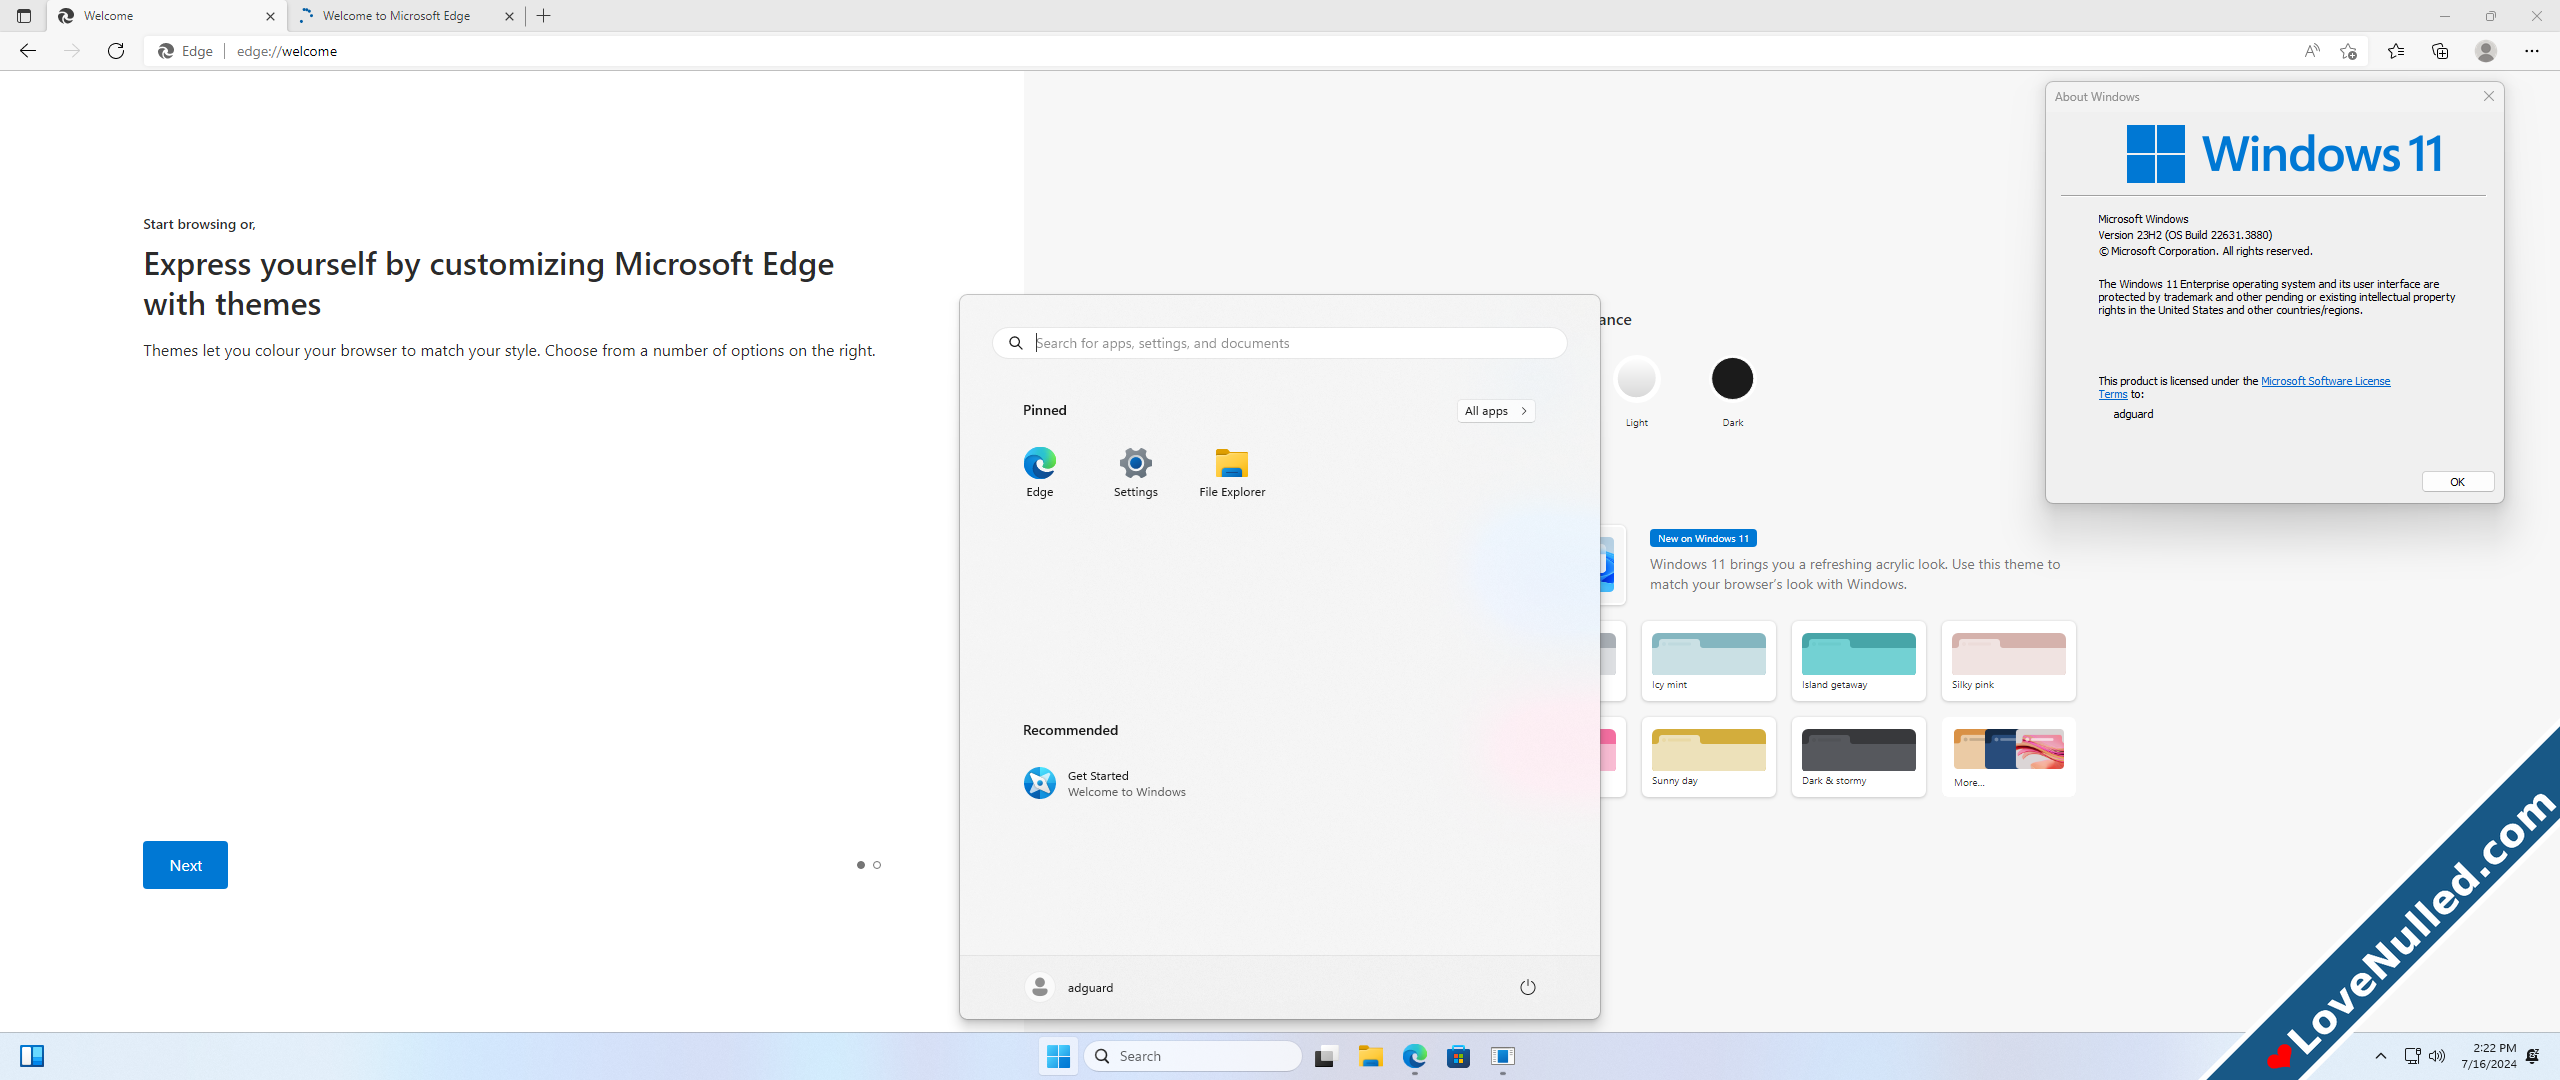Switch to Microsoft Edge on the taskbar
The height and width of the screenshot is (1080, 2560).
click(x=1415, y=1056)
